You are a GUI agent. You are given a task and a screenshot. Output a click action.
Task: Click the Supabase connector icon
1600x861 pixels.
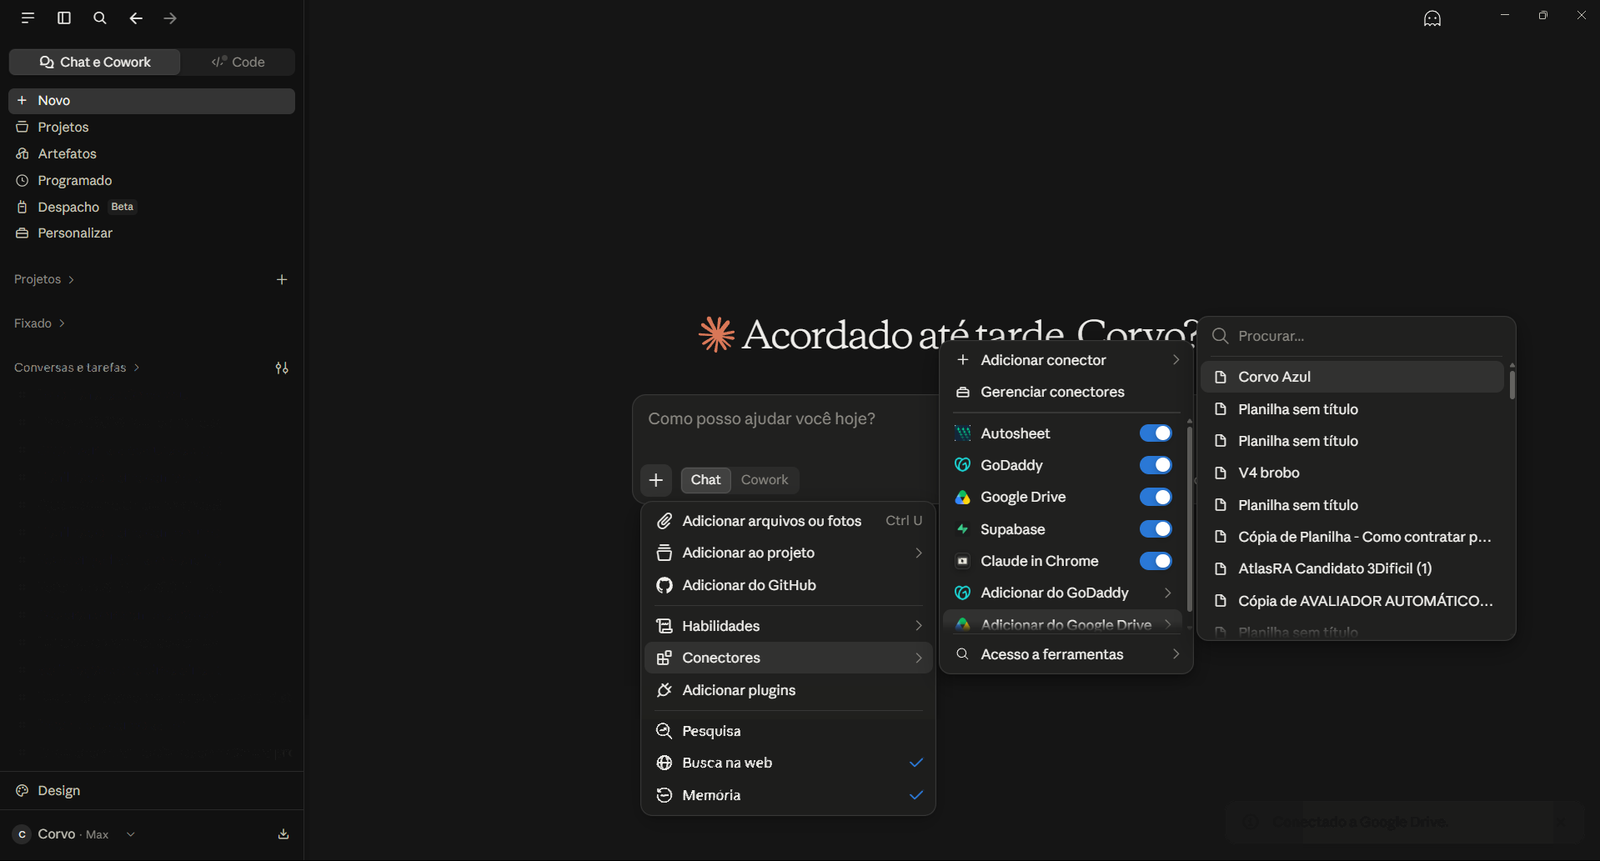click(x=963, y=529)
